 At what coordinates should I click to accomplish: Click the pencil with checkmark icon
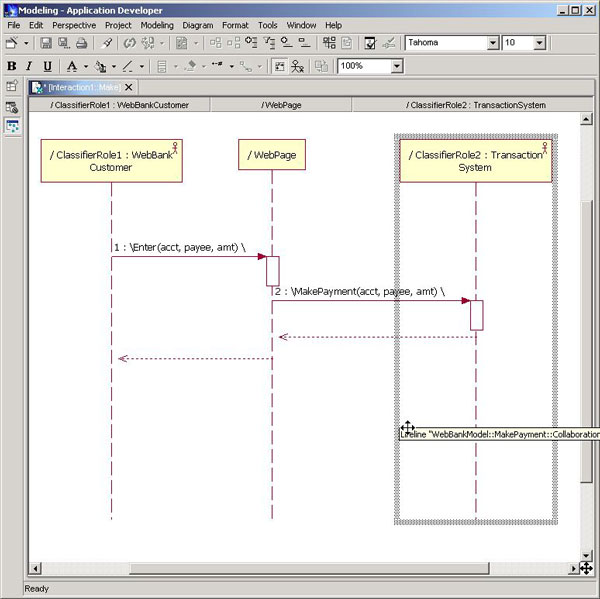coord(389,43)
